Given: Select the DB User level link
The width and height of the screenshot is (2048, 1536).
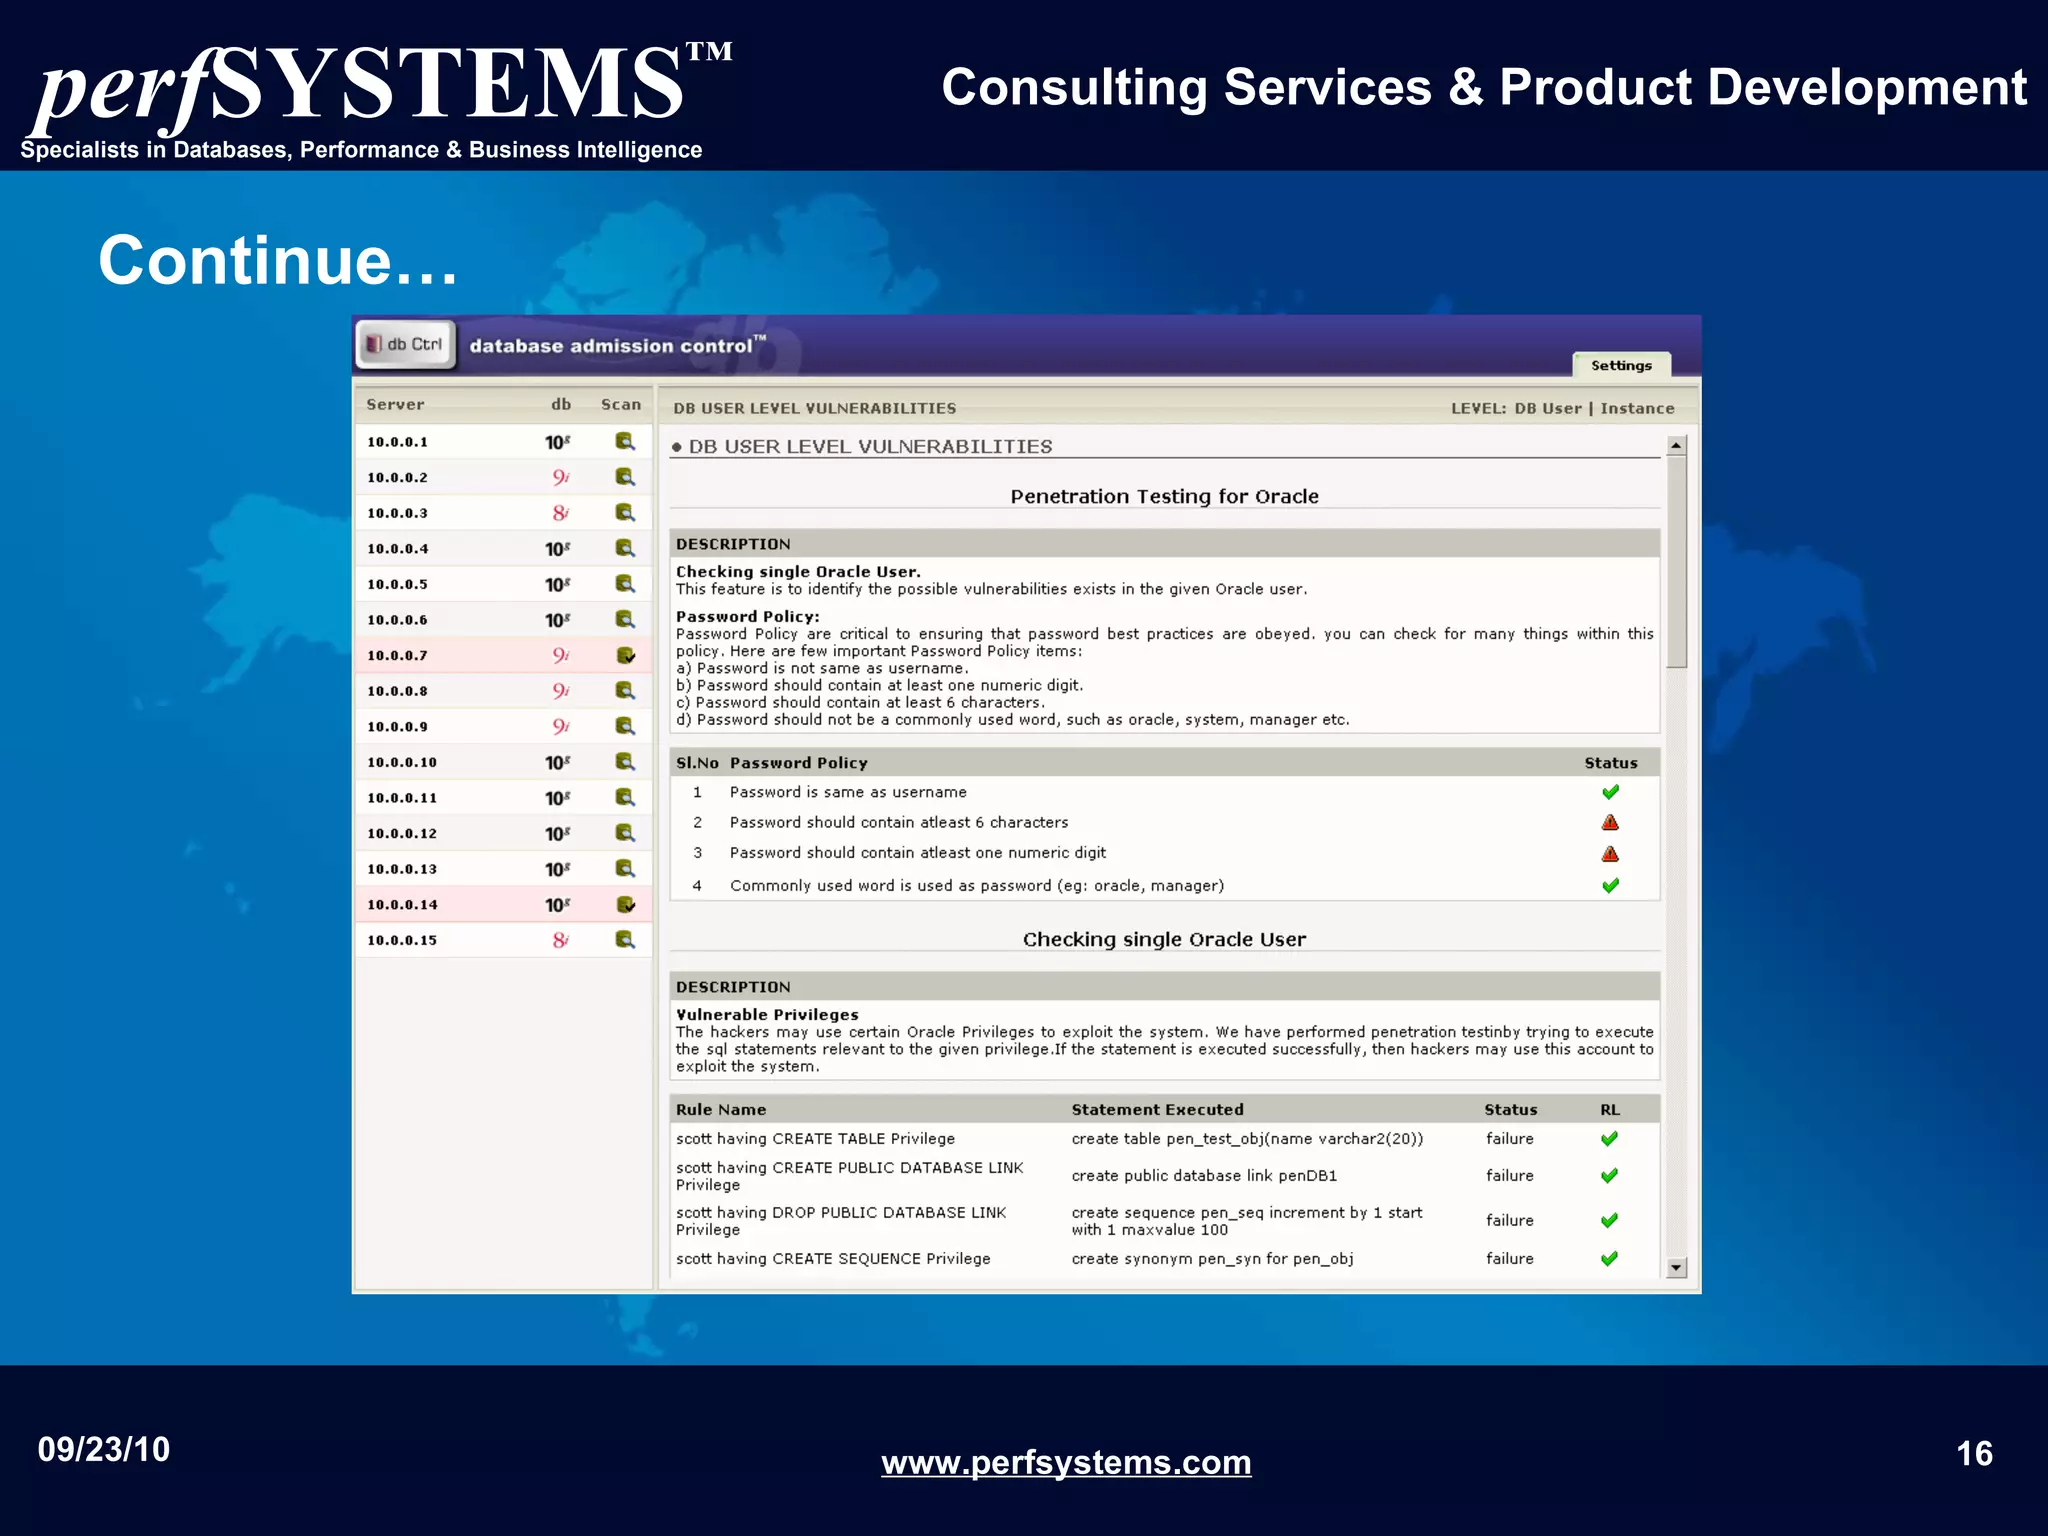Looking at the screenshot, I should tap(1547, 408).
